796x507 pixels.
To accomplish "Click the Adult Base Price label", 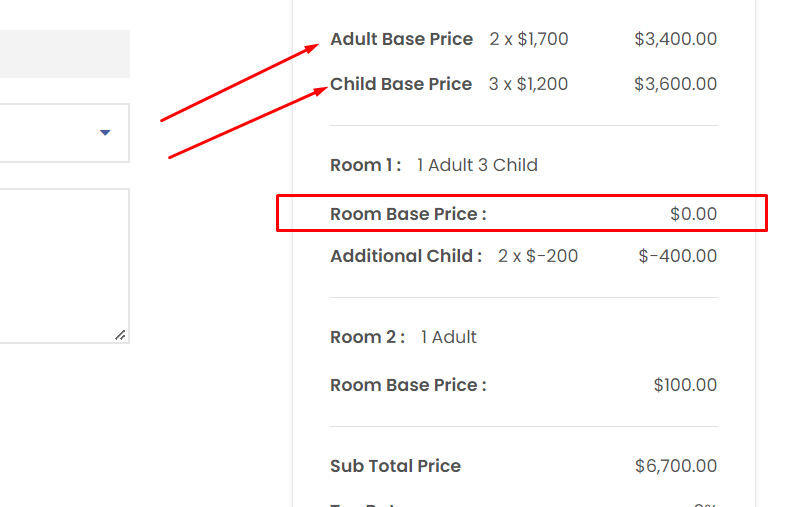I will [402, 39].
